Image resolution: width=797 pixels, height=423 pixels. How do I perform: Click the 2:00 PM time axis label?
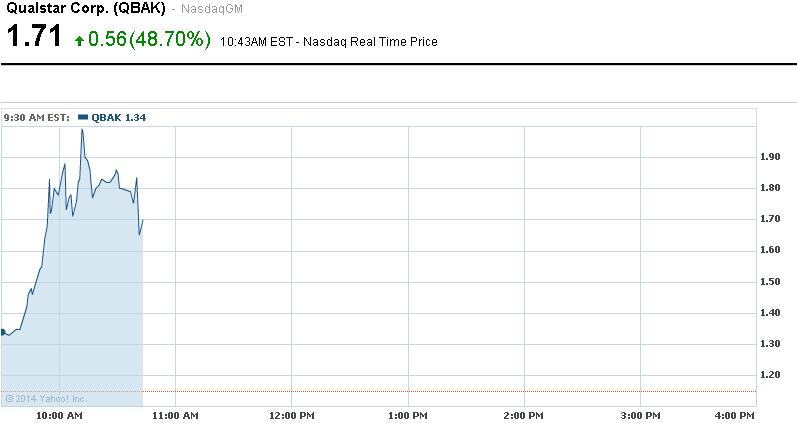524,414
